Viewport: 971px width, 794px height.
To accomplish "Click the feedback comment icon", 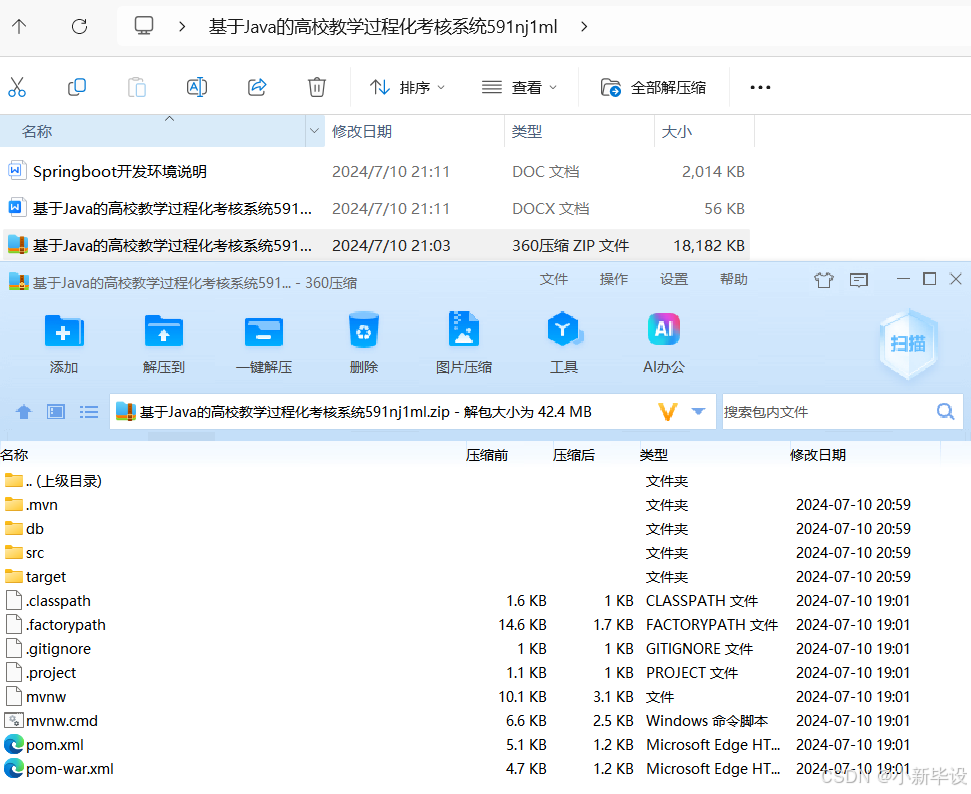I will pyautogui.click(x=858, y=281).
